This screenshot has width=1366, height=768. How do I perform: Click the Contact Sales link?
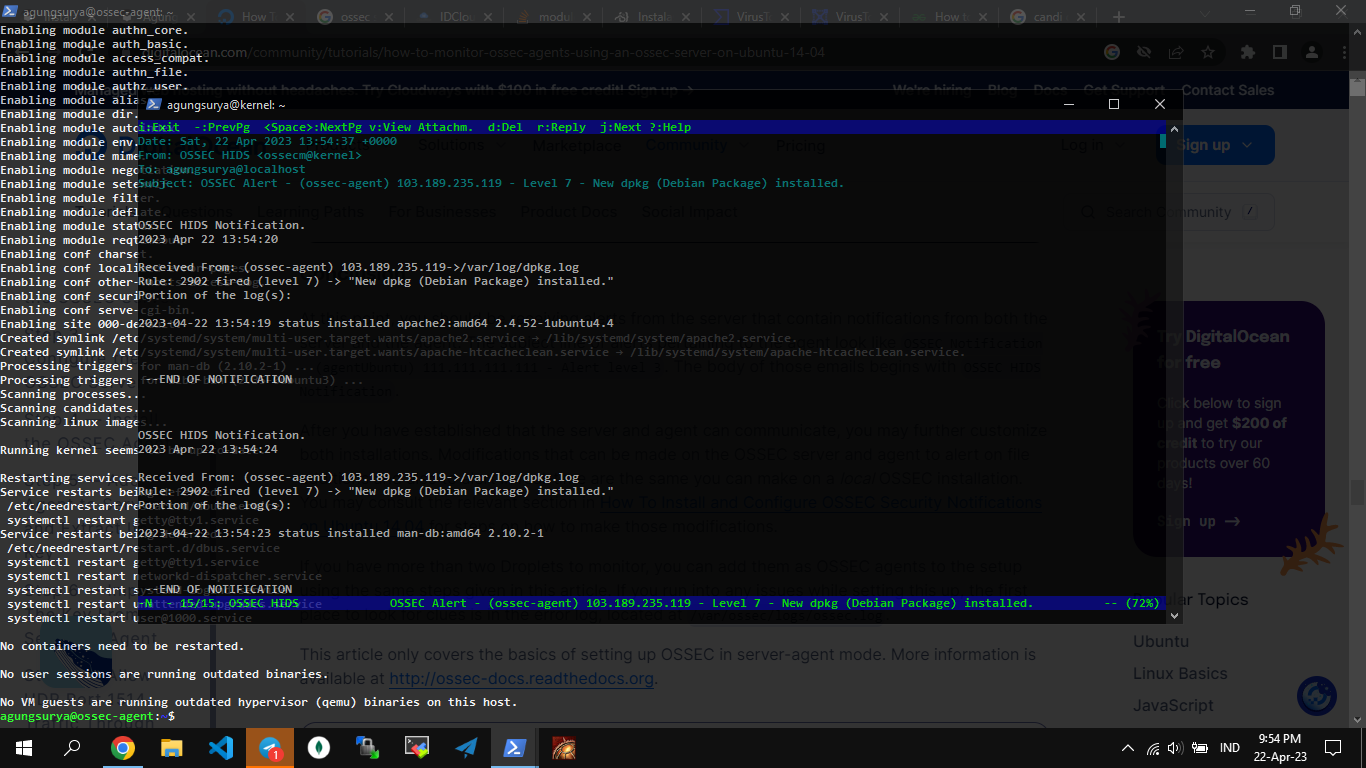(x=1227, y=90)
